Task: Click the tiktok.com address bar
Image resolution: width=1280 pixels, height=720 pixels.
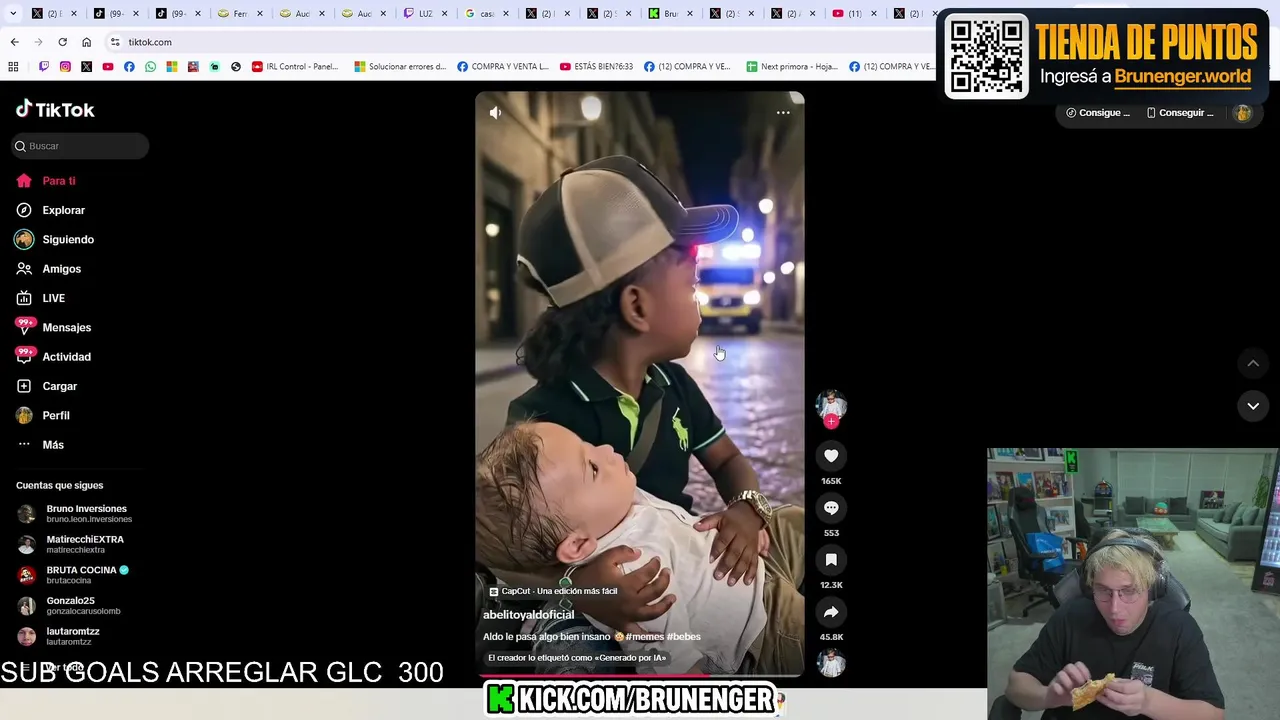Action: [520, 42]
